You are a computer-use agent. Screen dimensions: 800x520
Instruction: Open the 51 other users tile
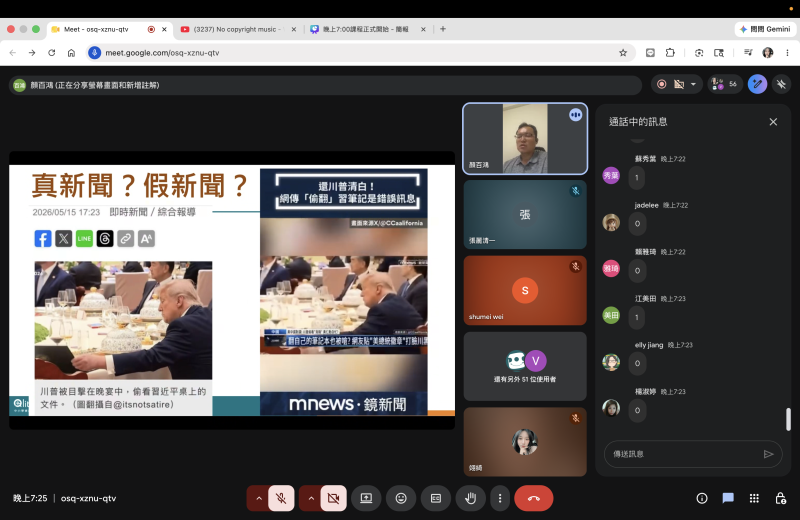525,366
